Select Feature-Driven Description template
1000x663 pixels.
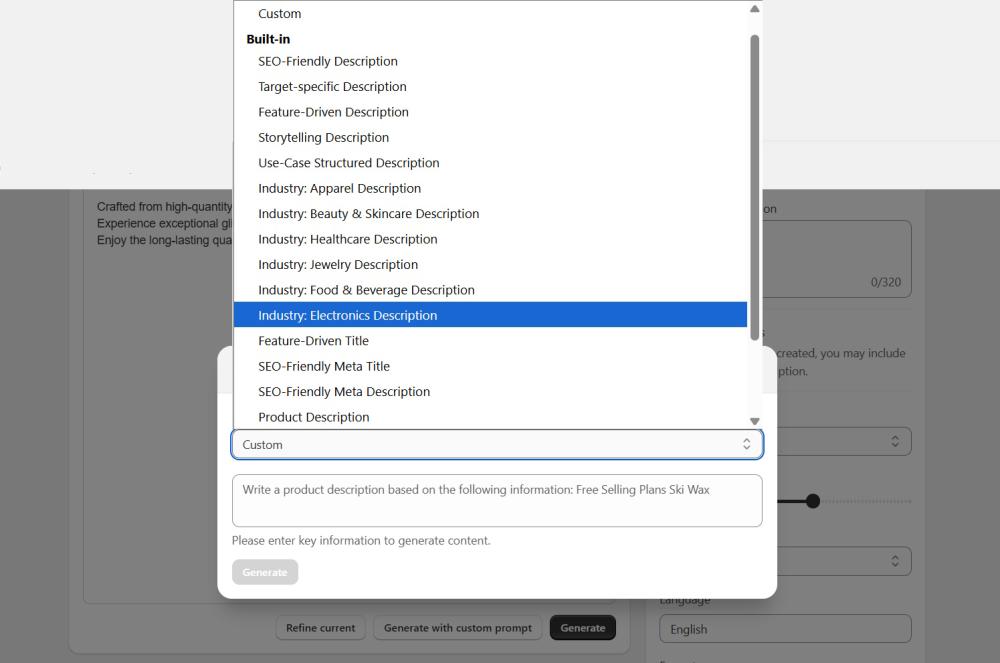[x=333, y=112]
